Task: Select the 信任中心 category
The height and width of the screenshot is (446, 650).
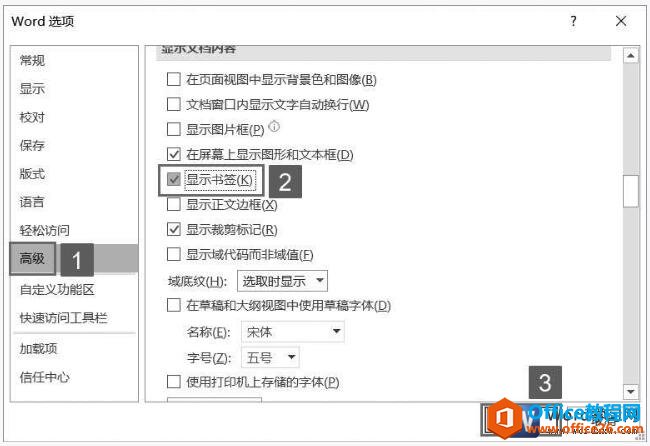Action: pyautogui.click(x=74, y=377)
